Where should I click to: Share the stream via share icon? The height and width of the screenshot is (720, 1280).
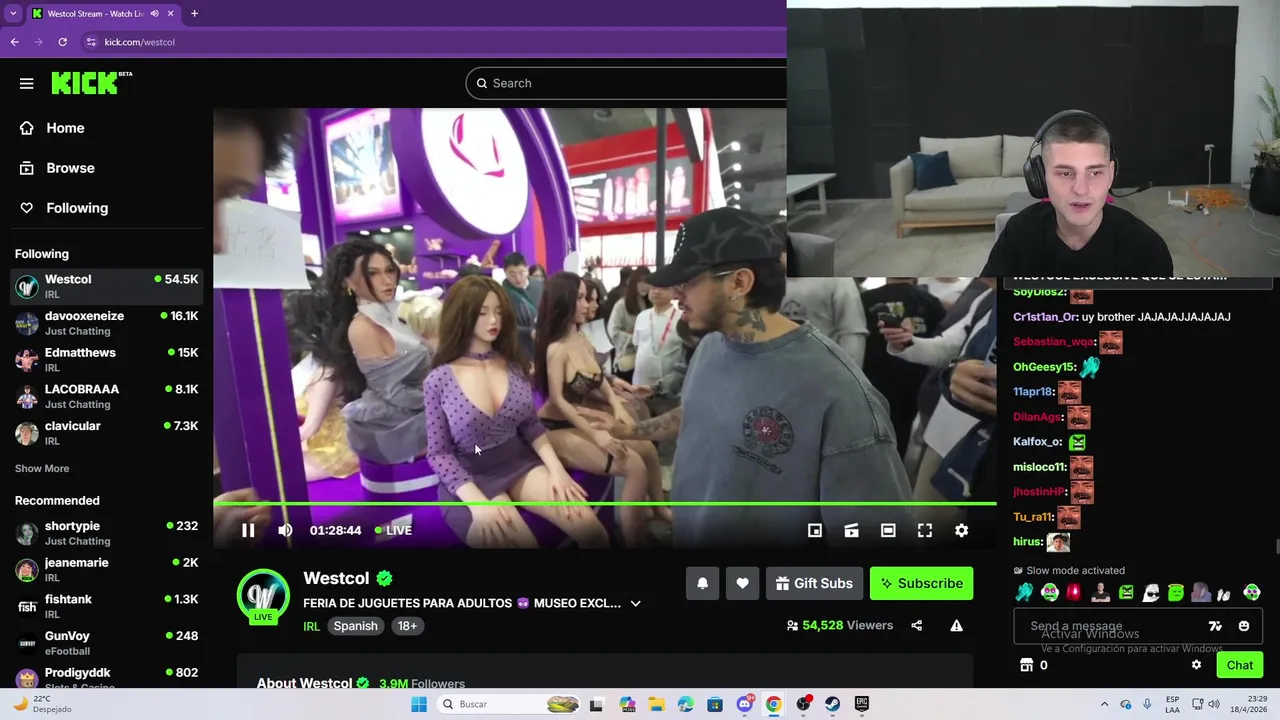click(x=916, y=626)
